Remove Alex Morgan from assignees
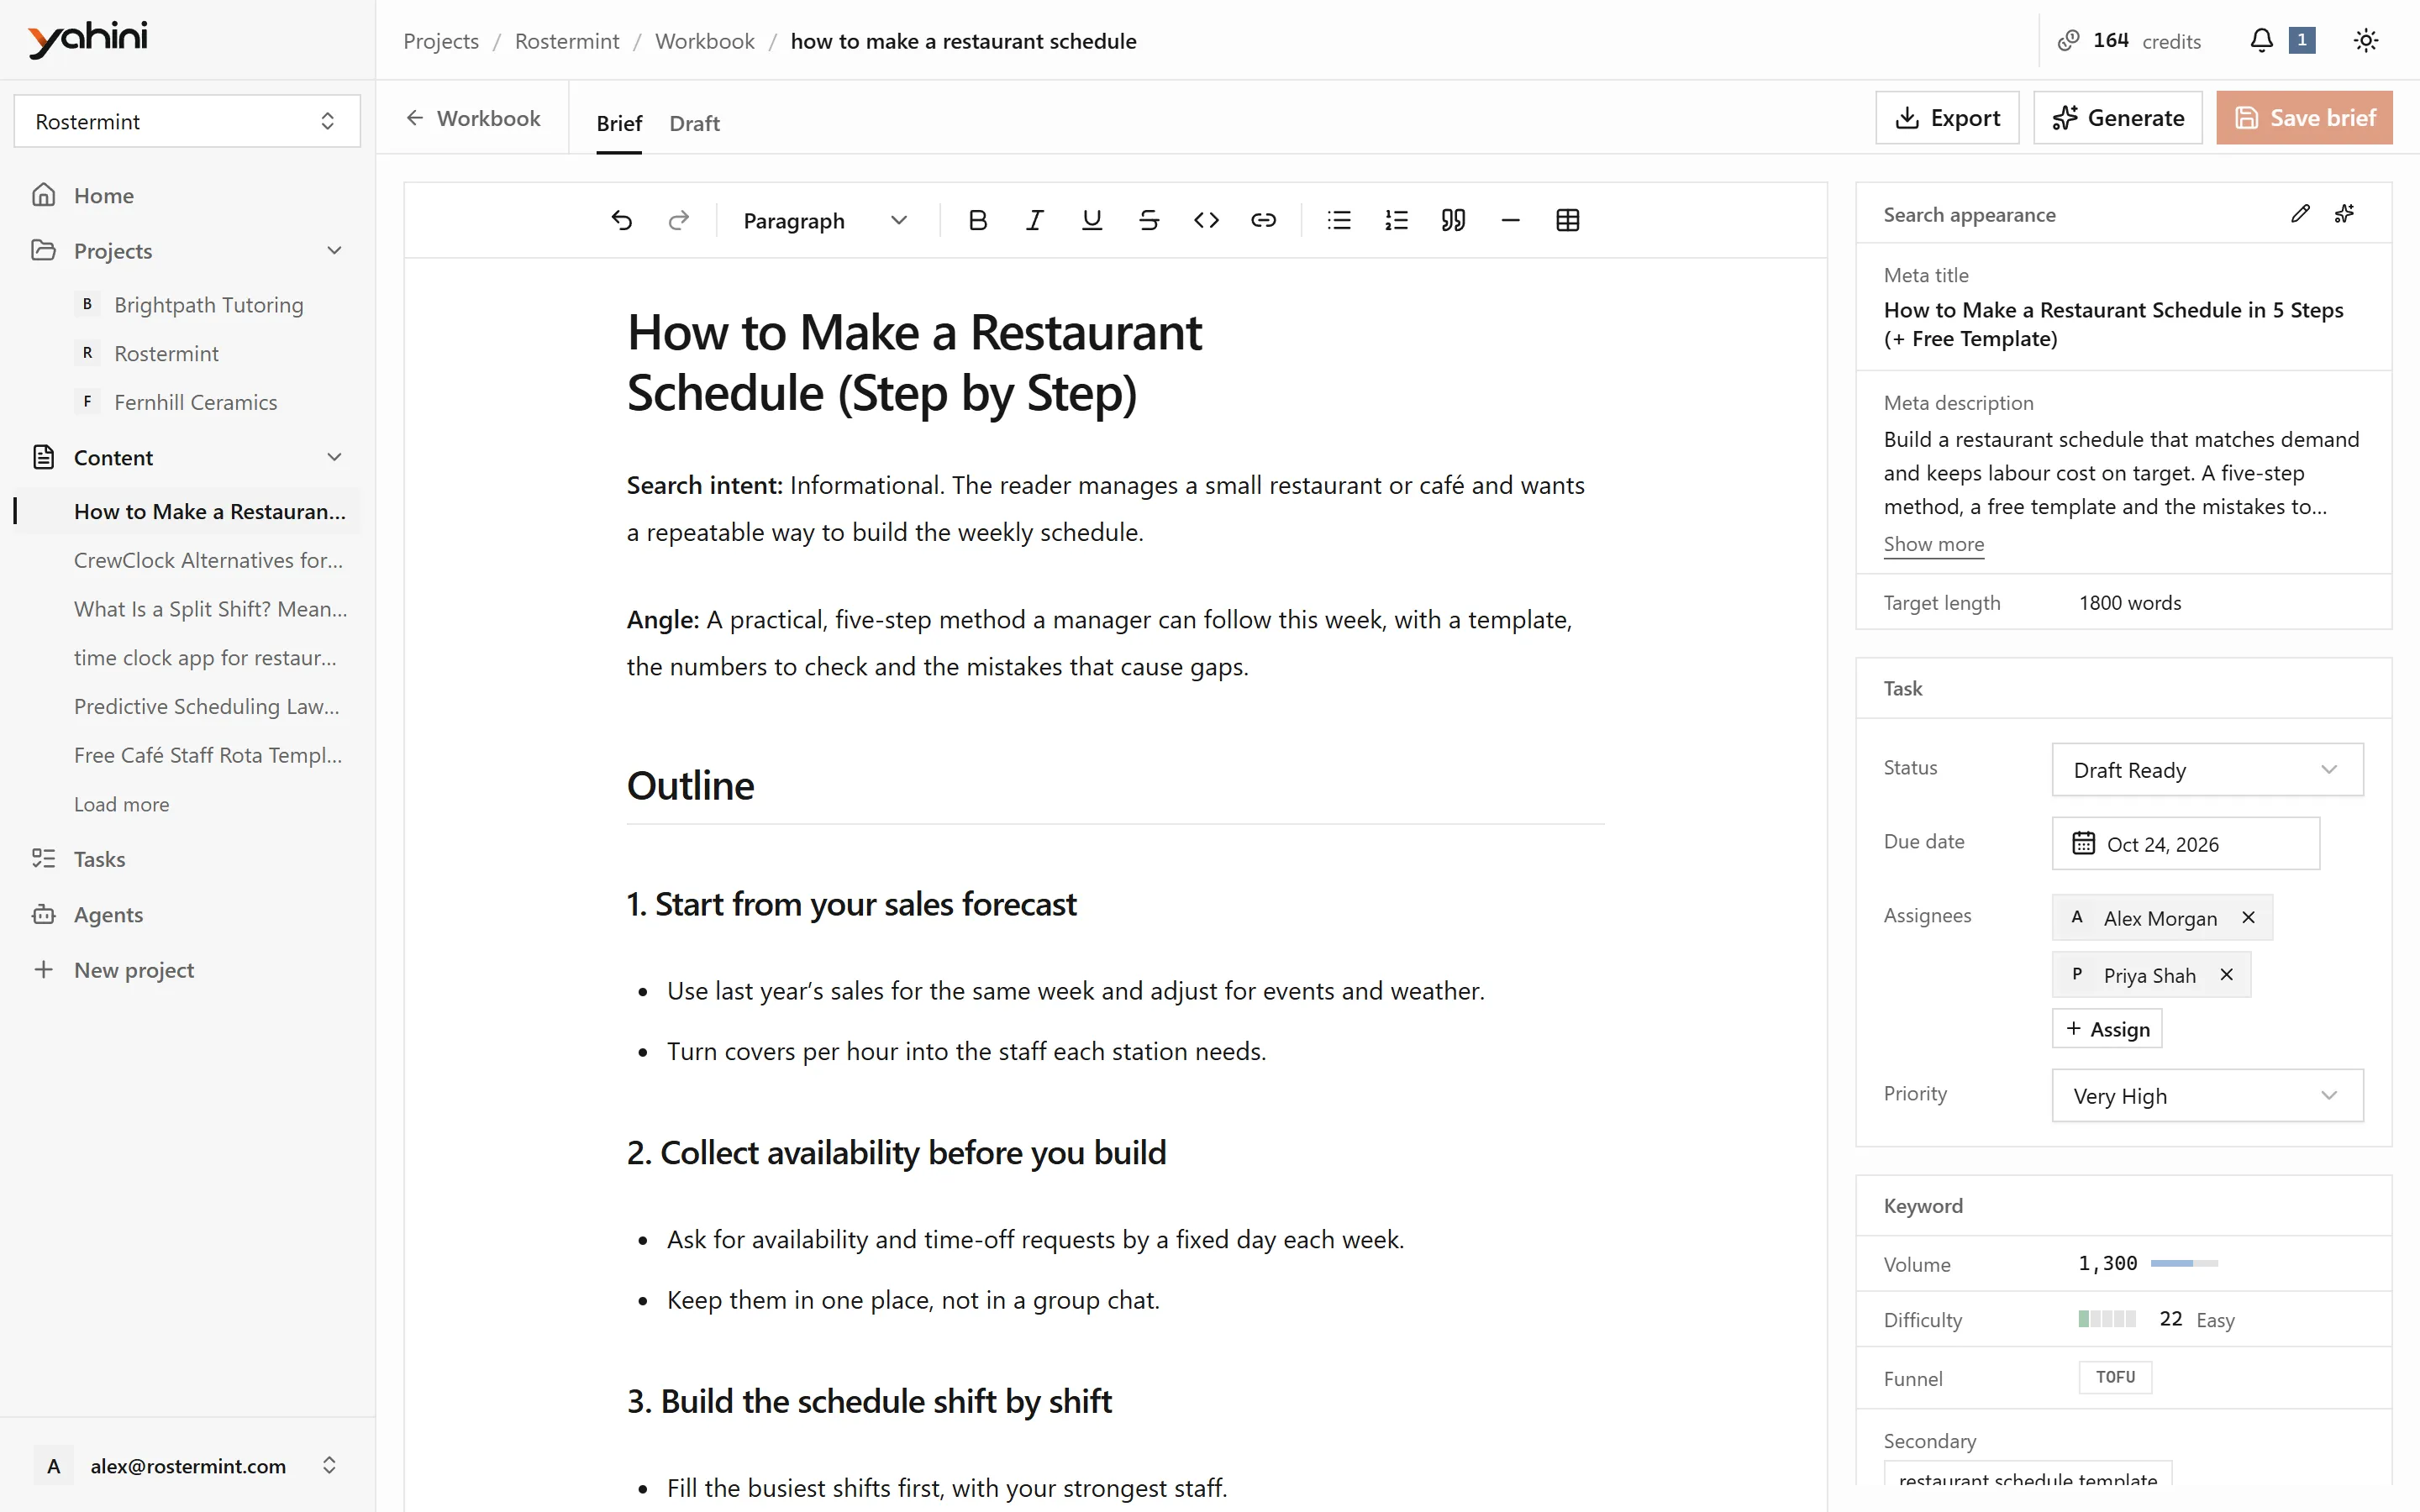The height and width of the screenshot is (1512, 2420). tap(2248, 917)
